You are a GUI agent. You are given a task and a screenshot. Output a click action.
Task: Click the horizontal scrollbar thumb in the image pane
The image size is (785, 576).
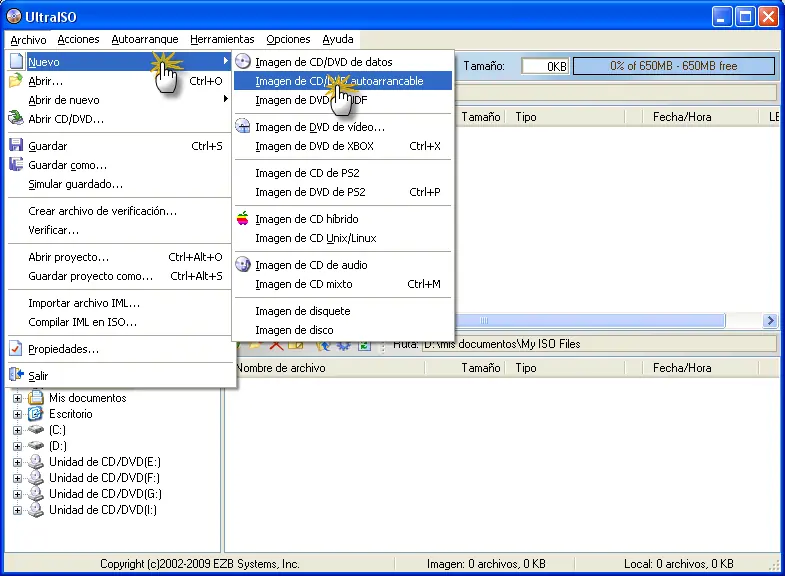click(590, 320)
